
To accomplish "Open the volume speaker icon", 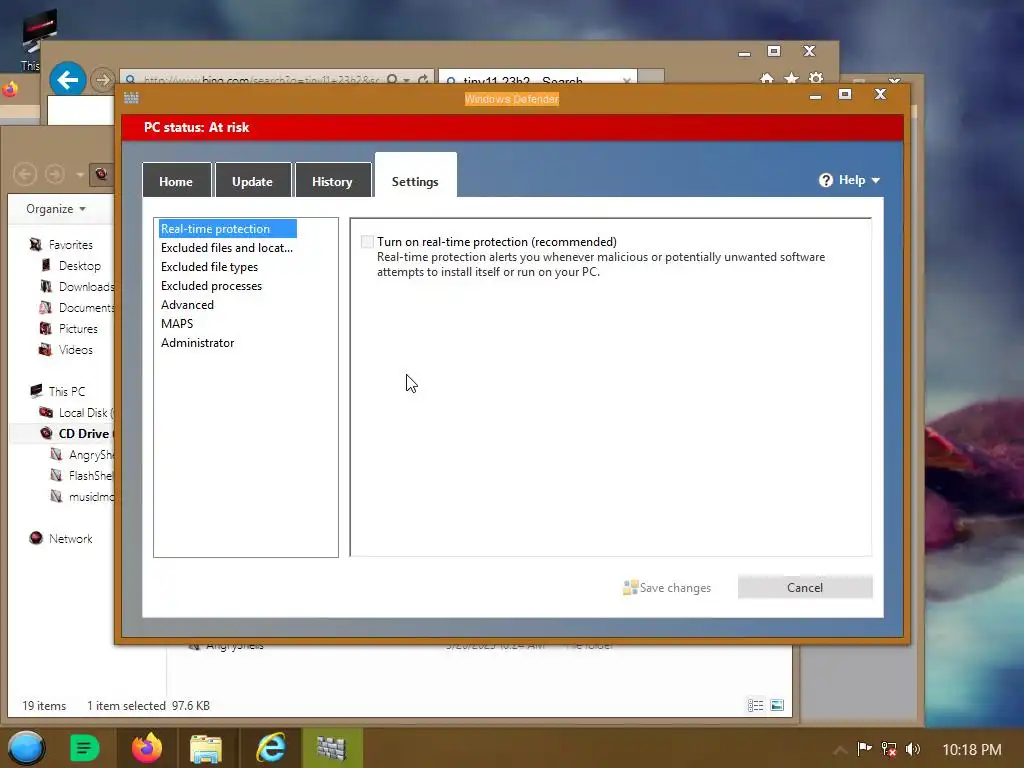I will click(913, 749).
